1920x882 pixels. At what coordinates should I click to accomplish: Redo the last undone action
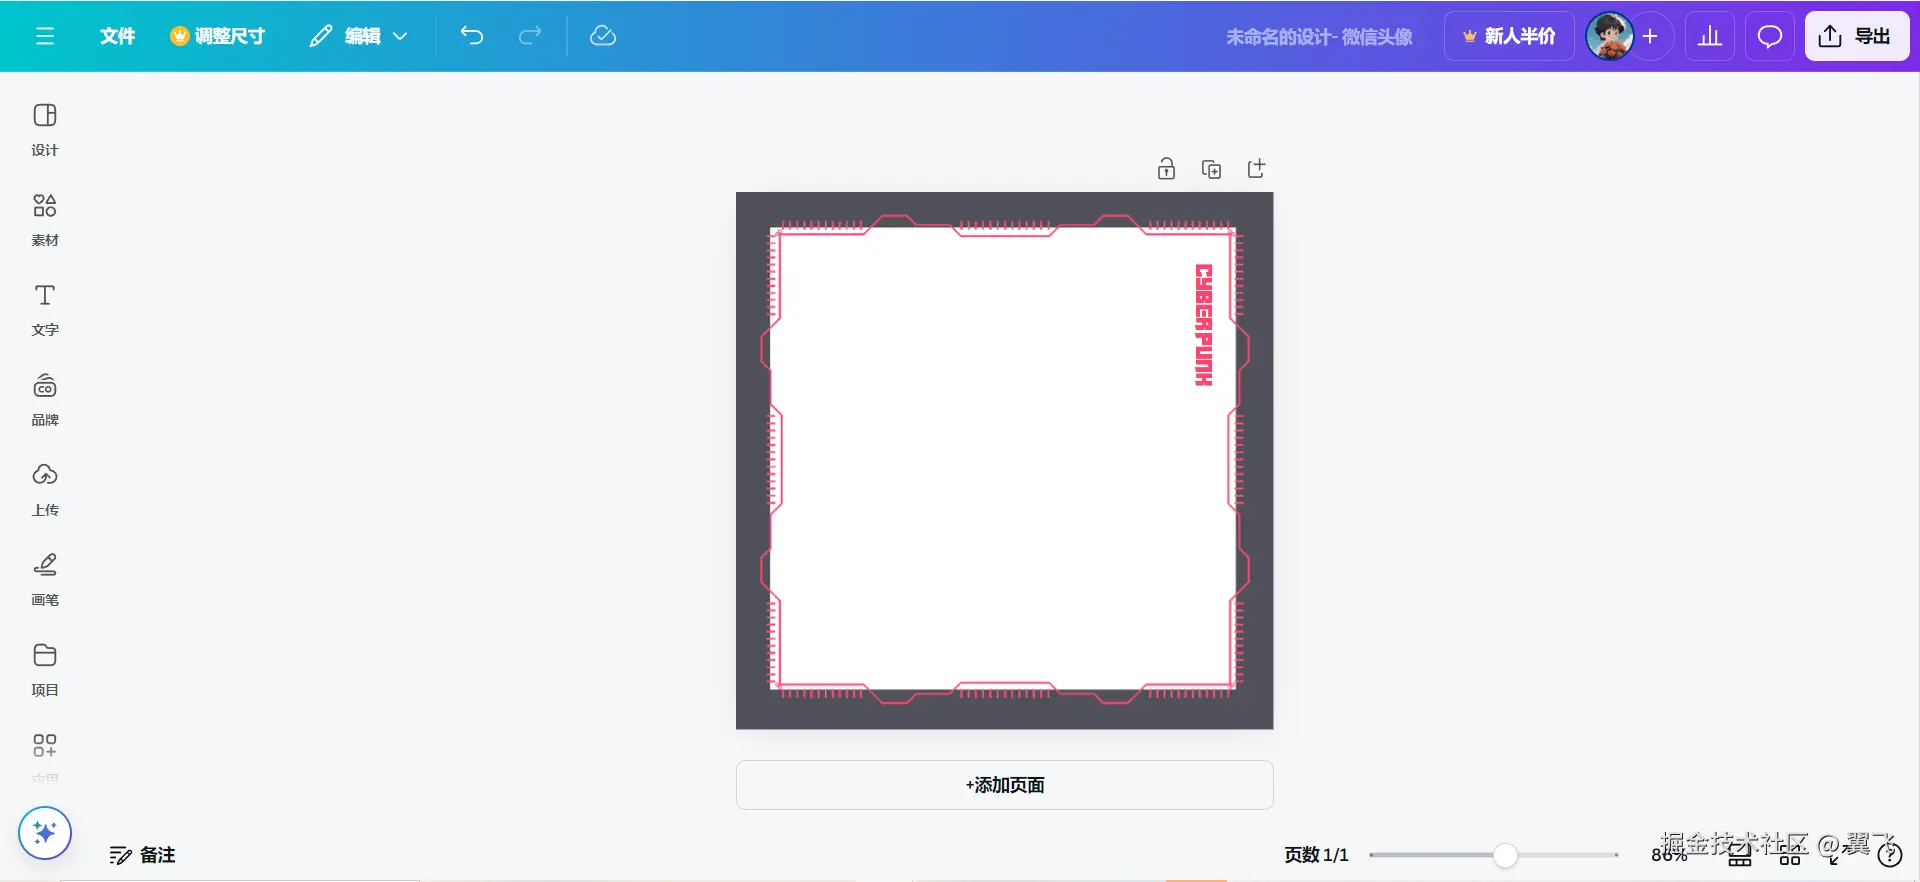[530, 36]
